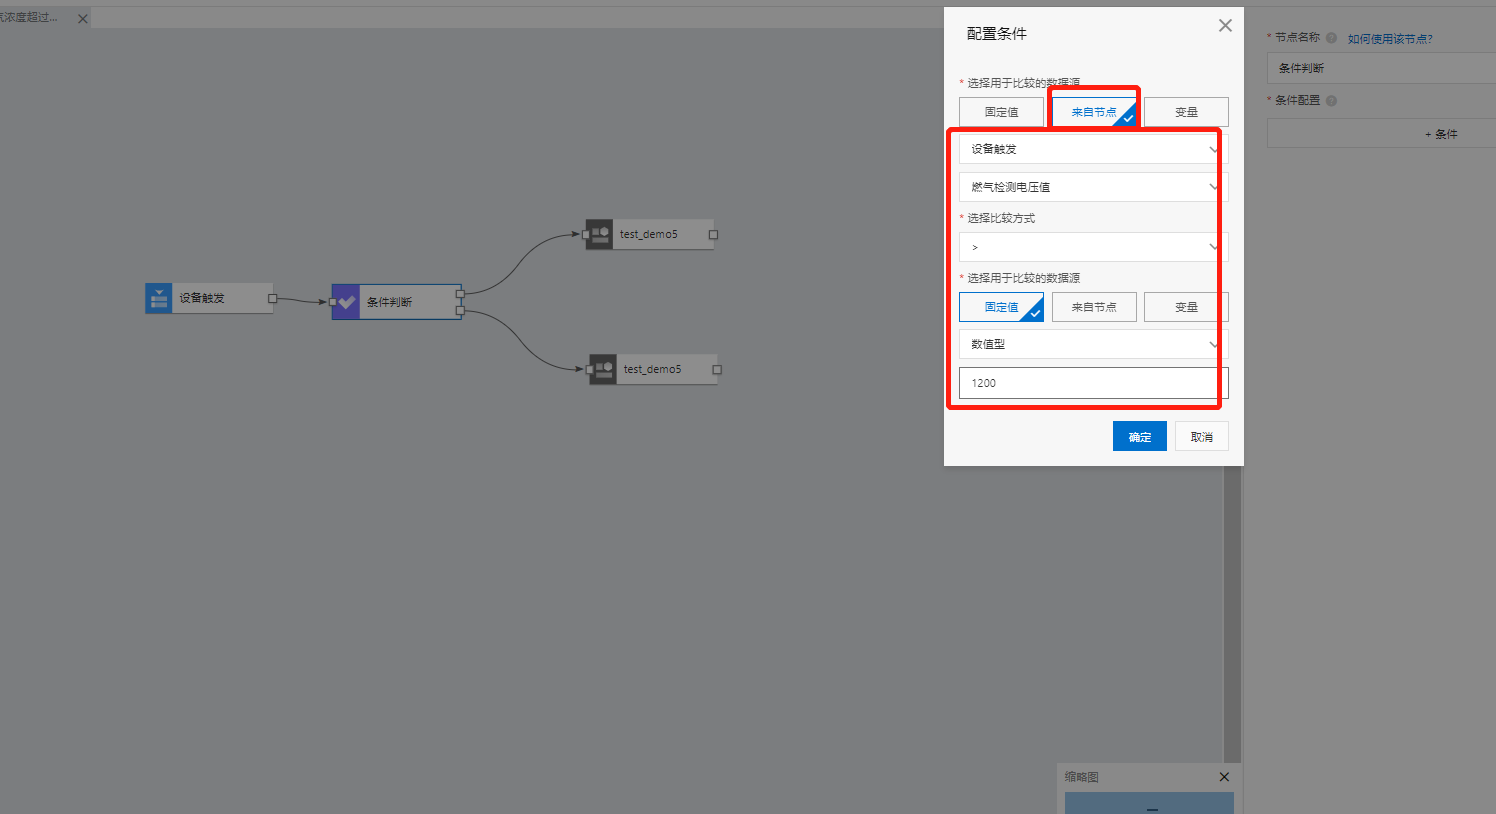
Task: Click the 条件判断 node checkmark icon
Action: (346, 302)
